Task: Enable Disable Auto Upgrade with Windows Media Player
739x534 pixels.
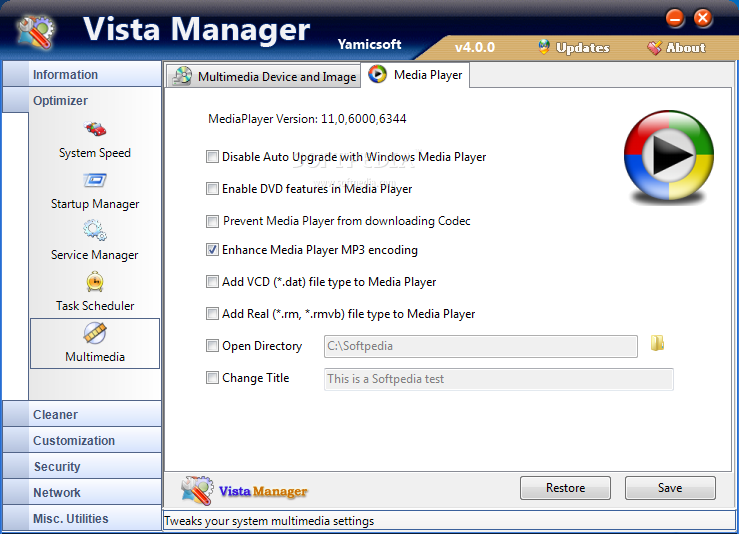Action: coord(213,156)
